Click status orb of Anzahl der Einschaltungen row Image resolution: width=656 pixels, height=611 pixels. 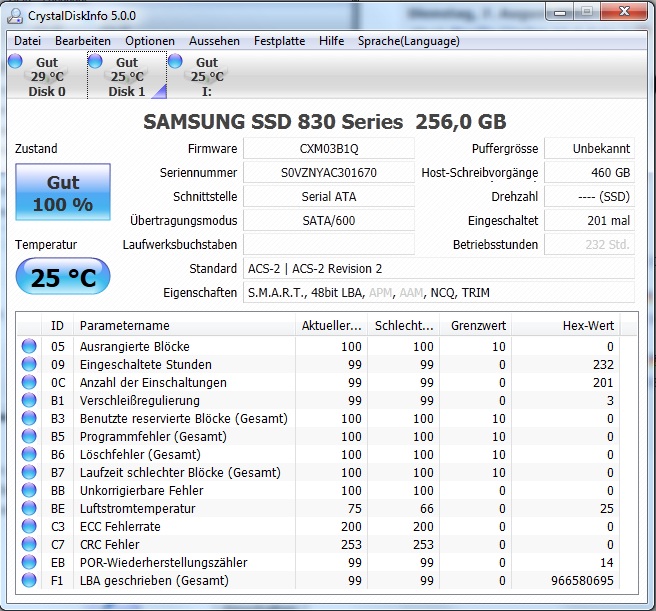(29, 382)
